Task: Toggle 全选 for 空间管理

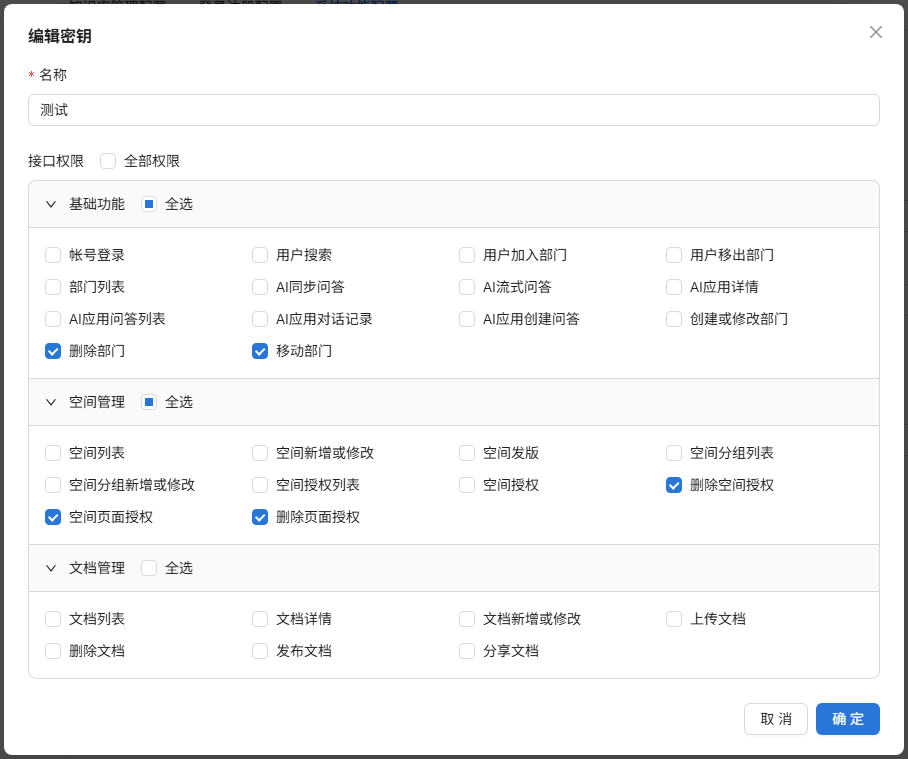Action: (149, 402)
